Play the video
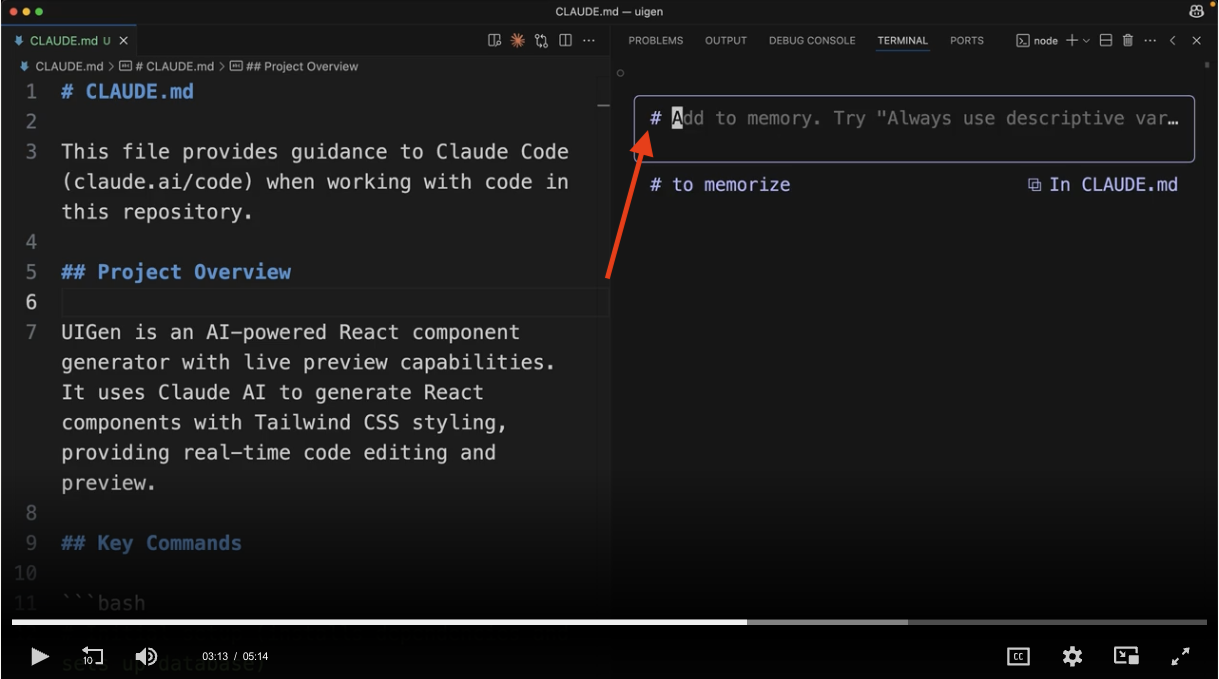This screenshot has height=679, width=1219. coord(40,656)
